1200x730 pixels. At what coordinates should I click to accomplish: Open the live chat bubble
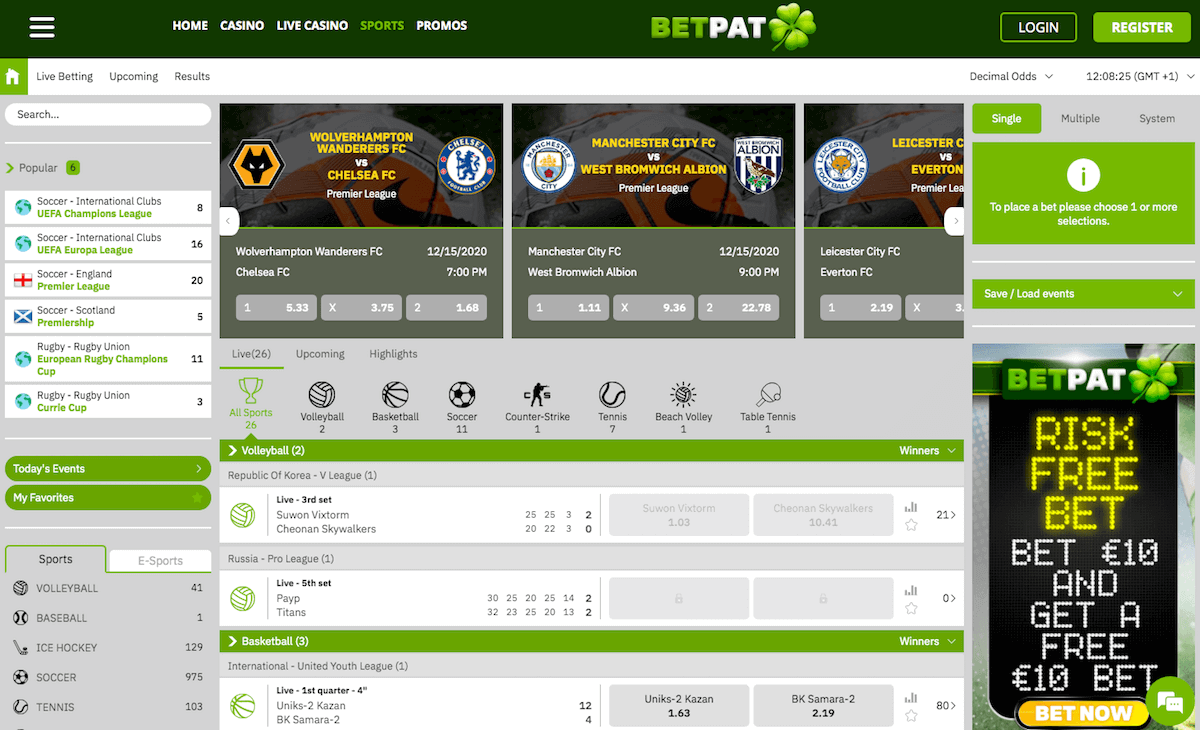(x=1168, y=699)
